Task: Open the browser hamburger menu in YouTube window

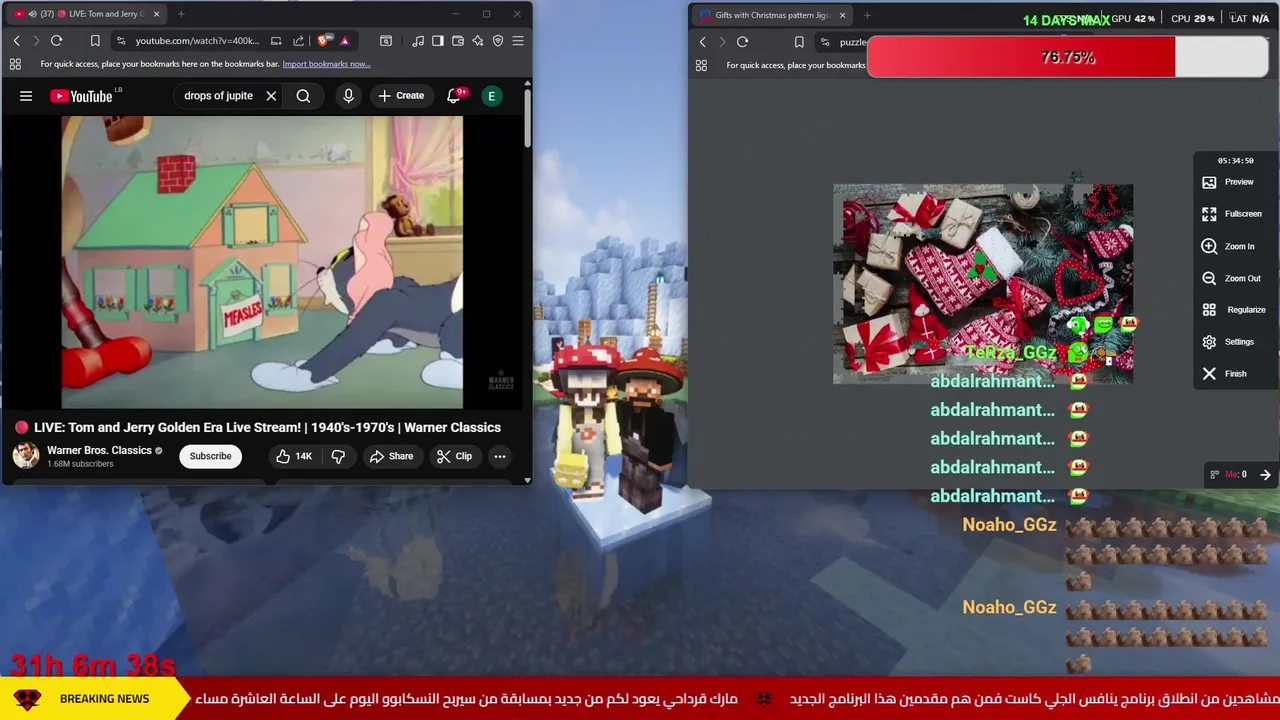Action: 518,41
